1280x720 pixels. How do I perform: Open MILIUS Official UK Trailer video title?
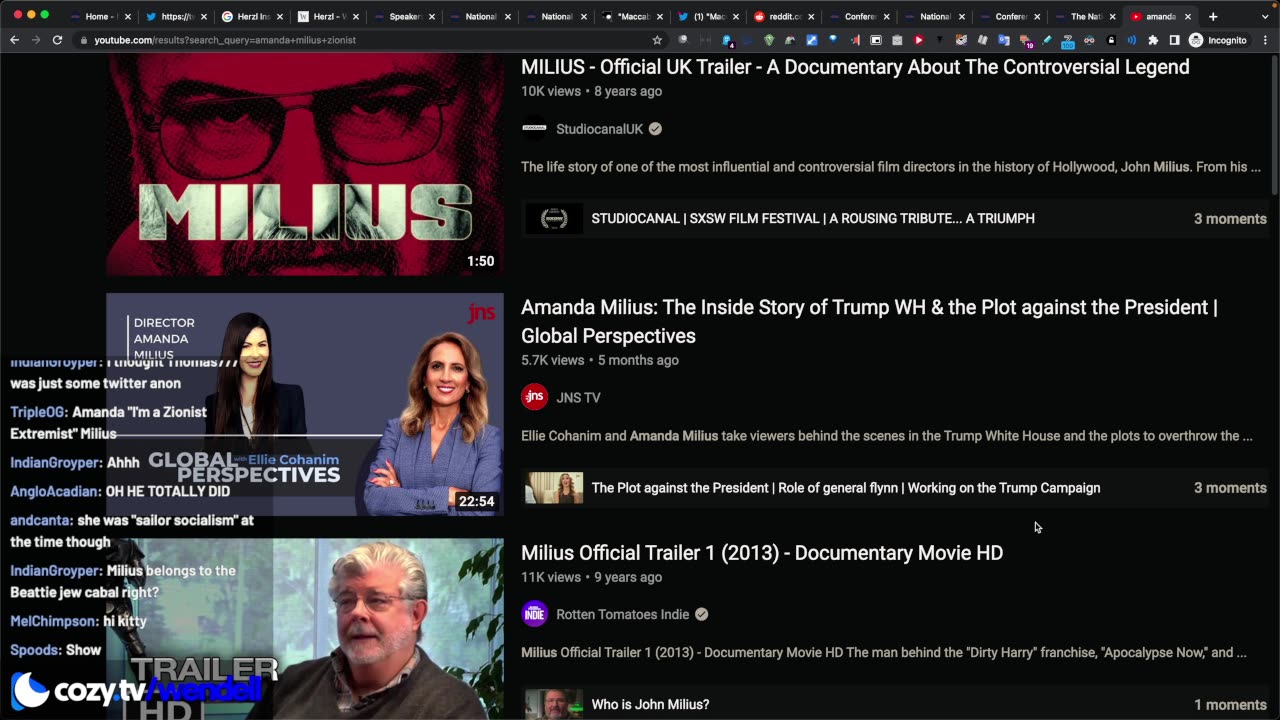[x=855, y=67]
